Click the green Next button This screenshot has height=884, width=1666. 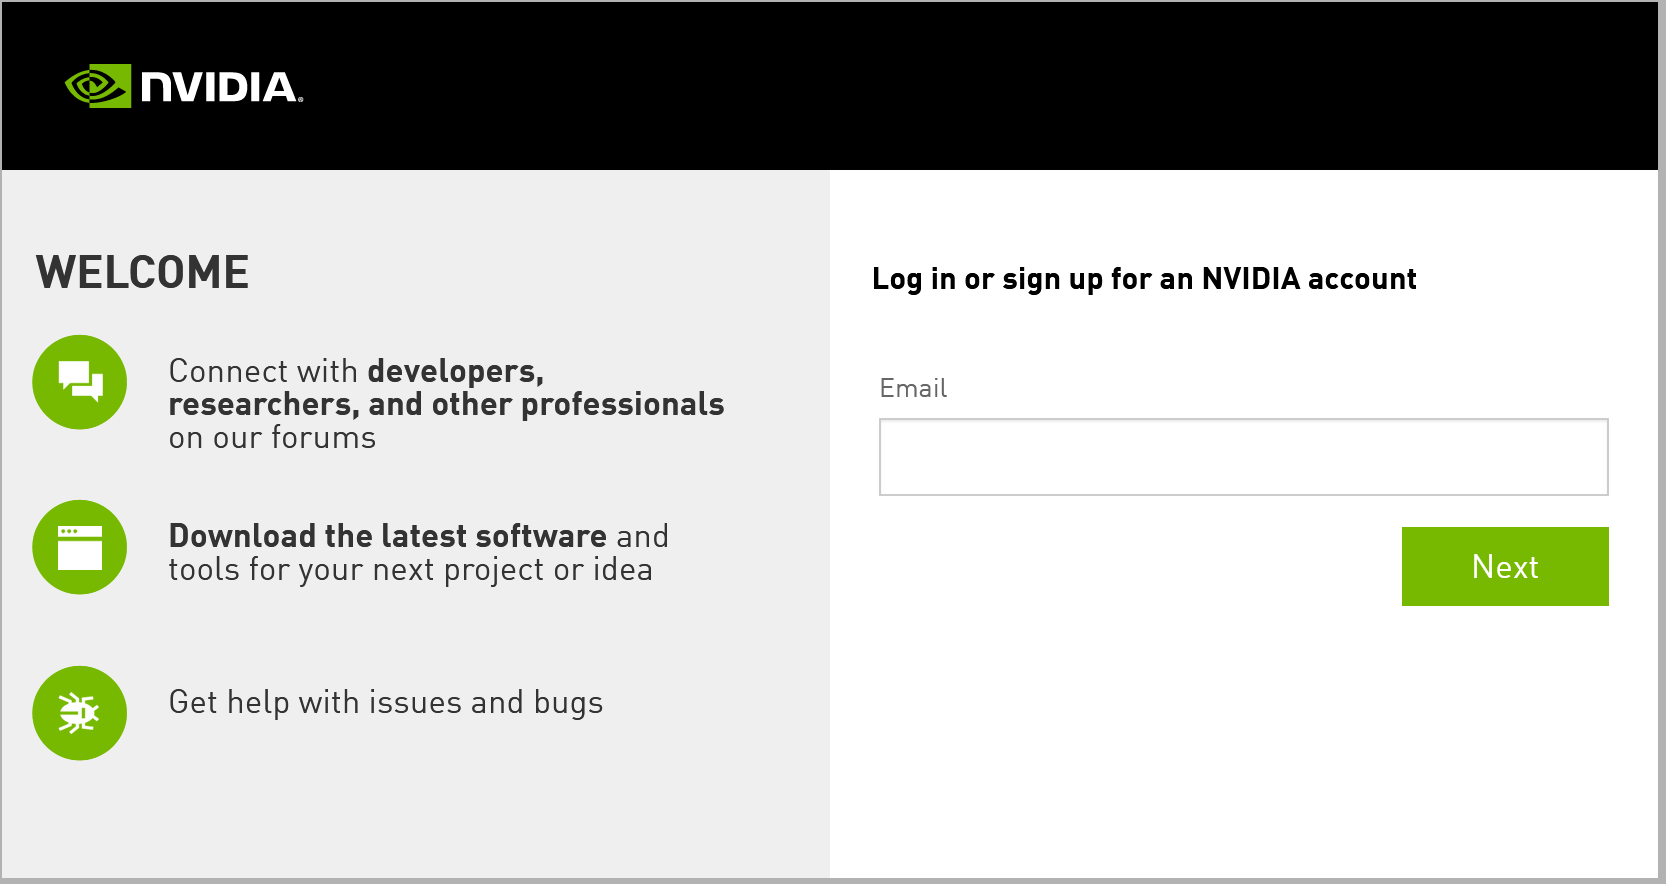coord(1505,566)
